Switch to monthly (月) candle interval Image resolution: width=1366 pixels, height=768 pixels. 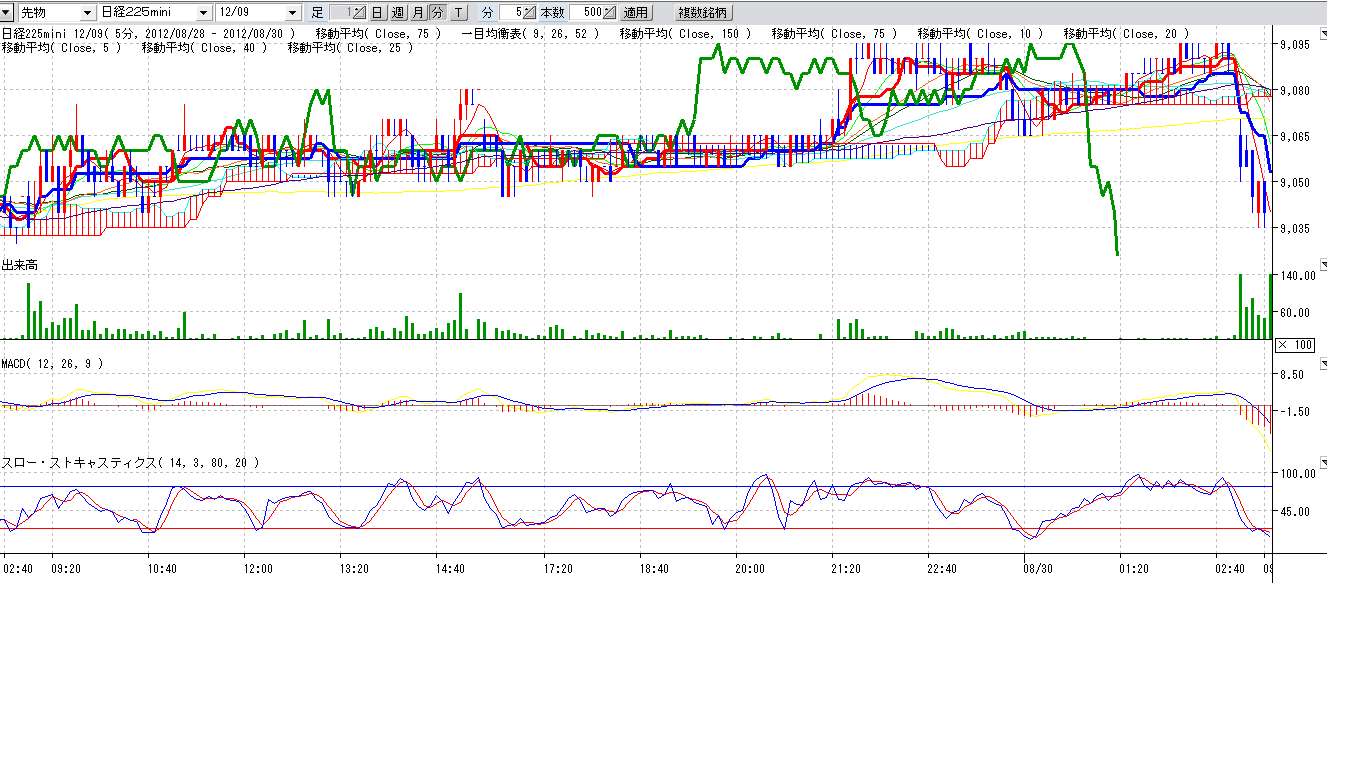[418, 13]
